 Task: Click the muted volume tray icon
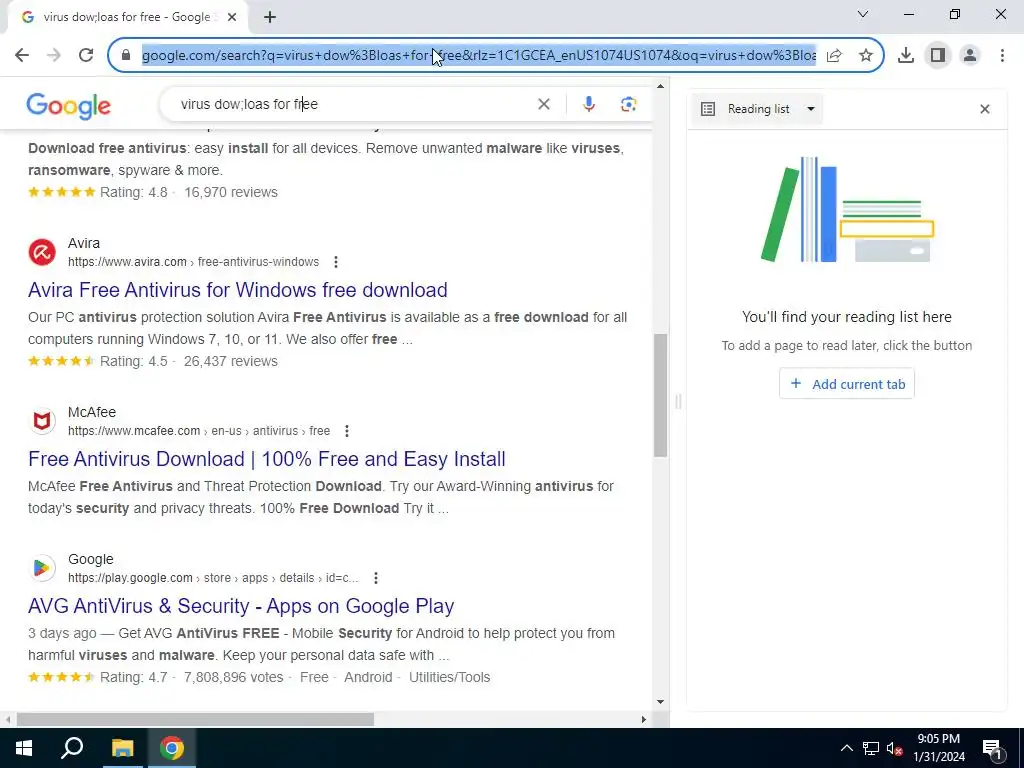tap(894, 748)
